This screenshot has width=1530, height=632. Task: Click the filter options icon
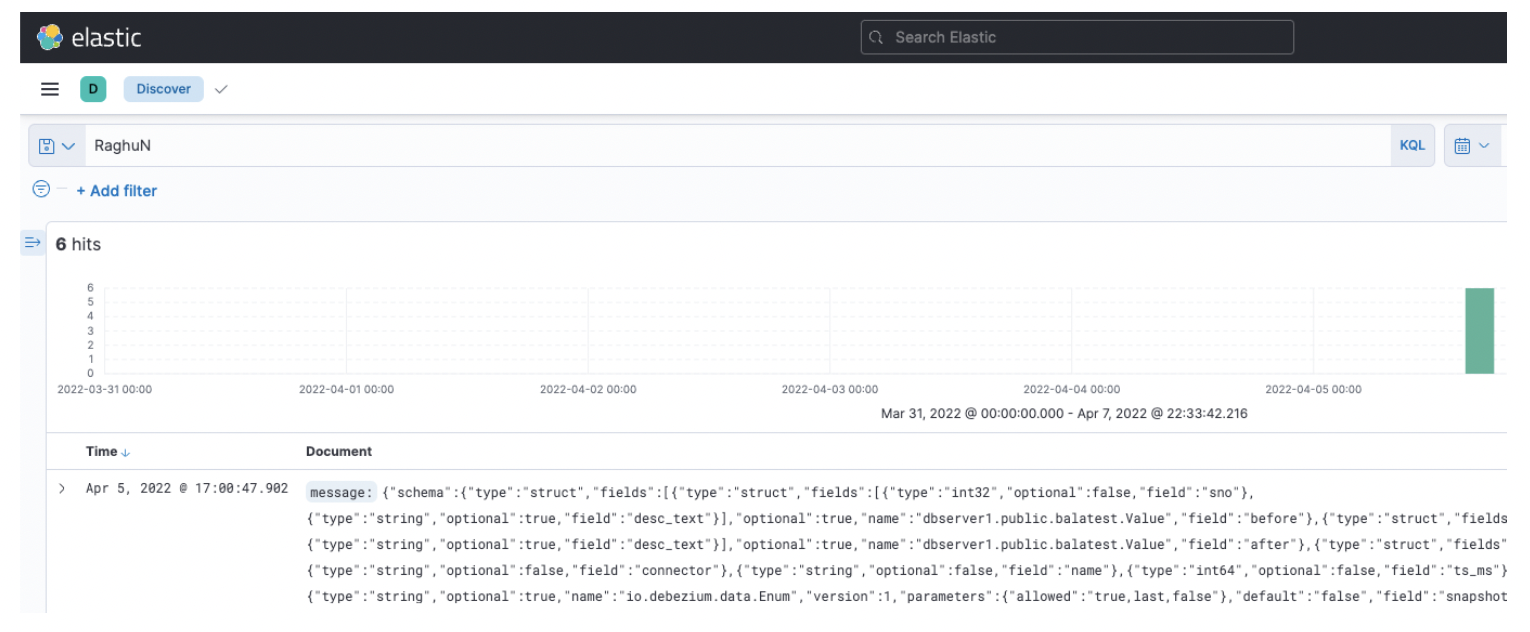pos(41,189)
